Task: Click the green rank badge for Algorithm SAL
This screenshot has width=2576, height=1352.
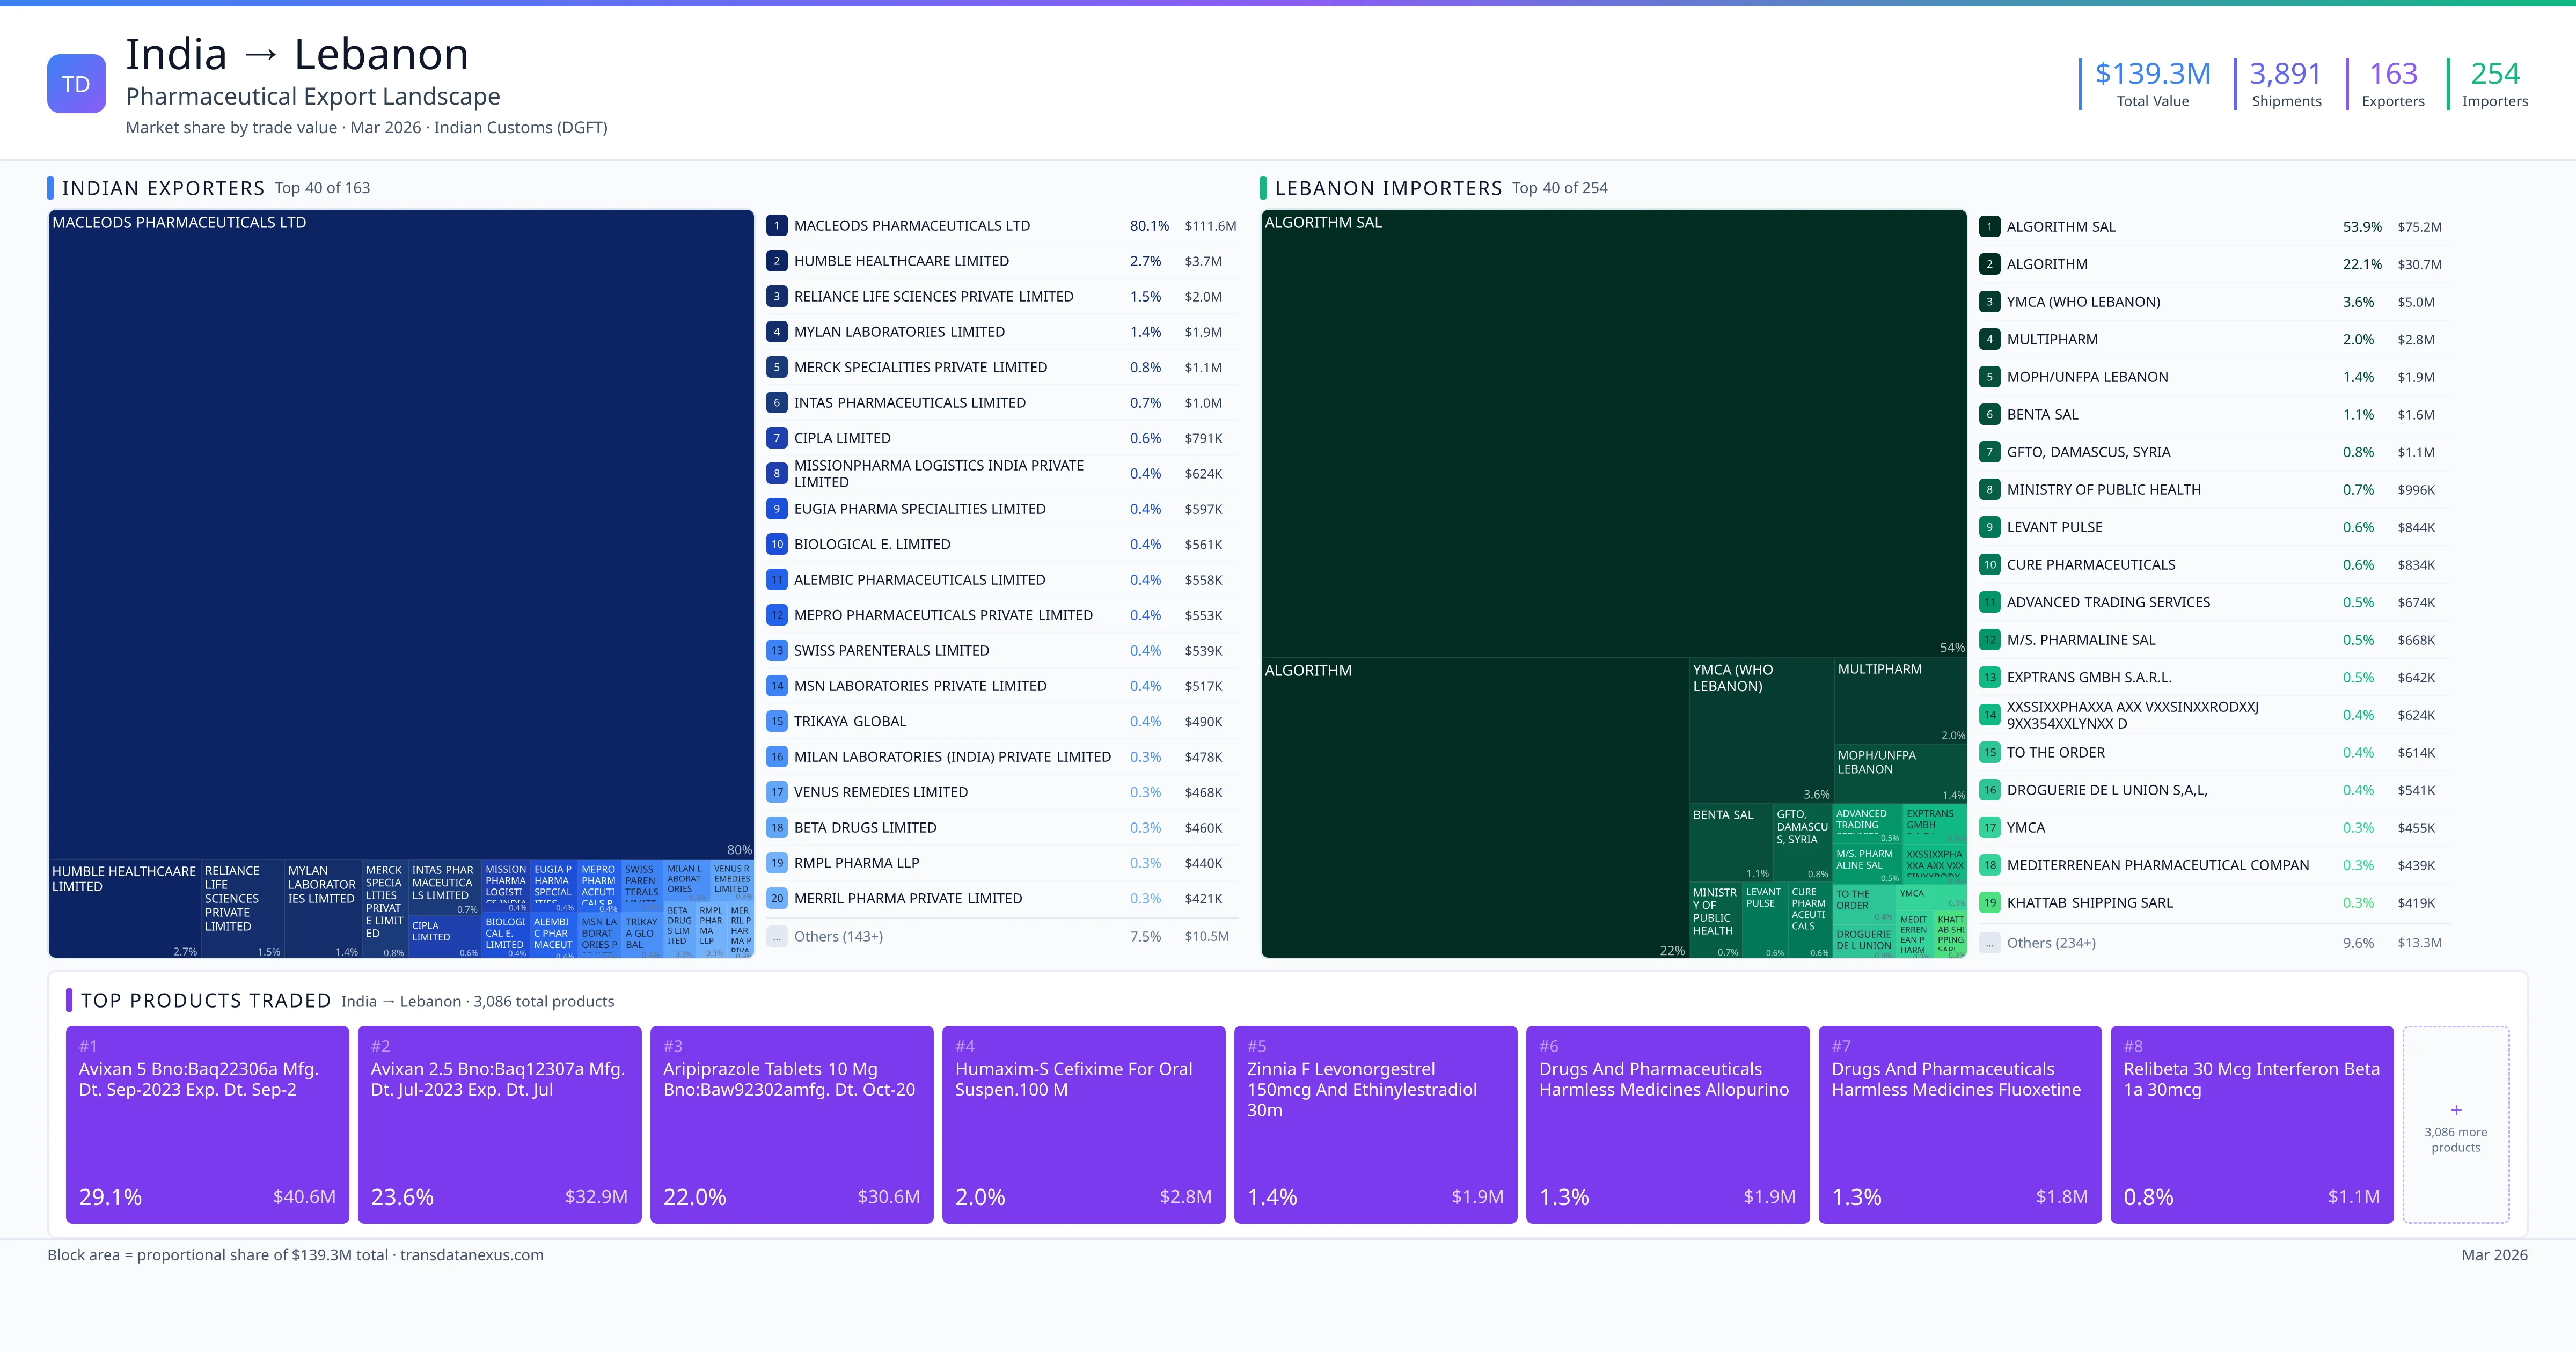Action: point(1989,227)
